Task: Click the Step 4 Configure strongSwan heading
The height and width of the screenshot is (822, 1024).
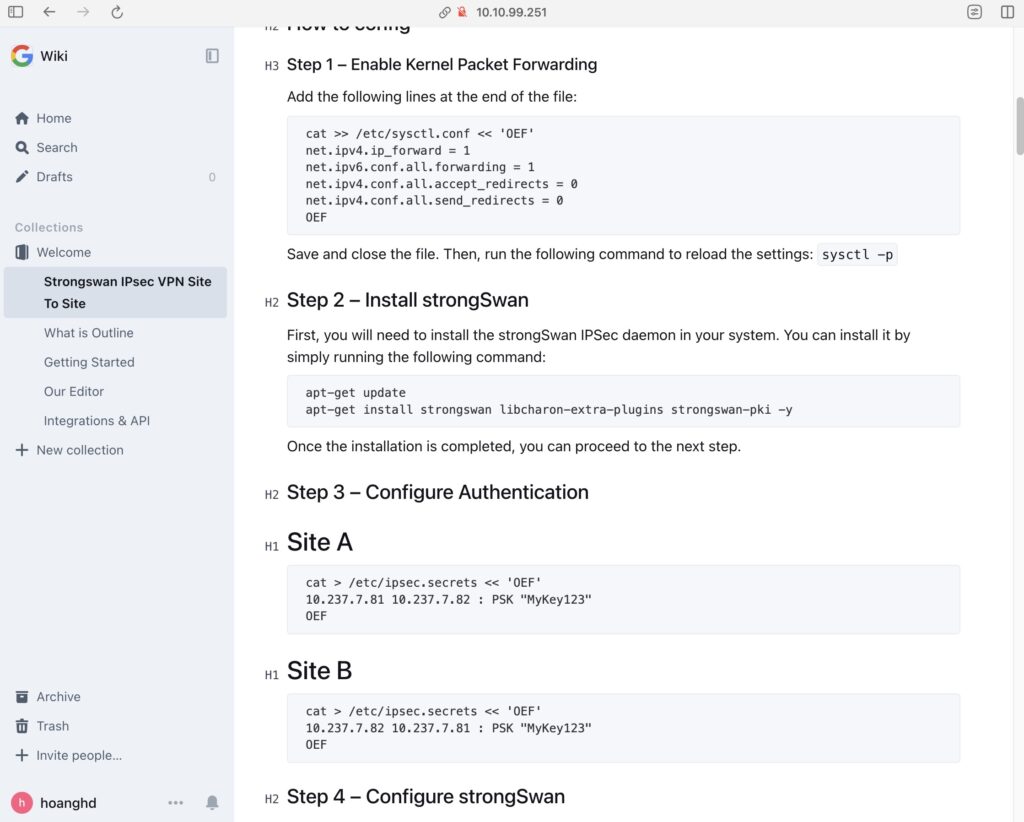Action: pos(426,797)
